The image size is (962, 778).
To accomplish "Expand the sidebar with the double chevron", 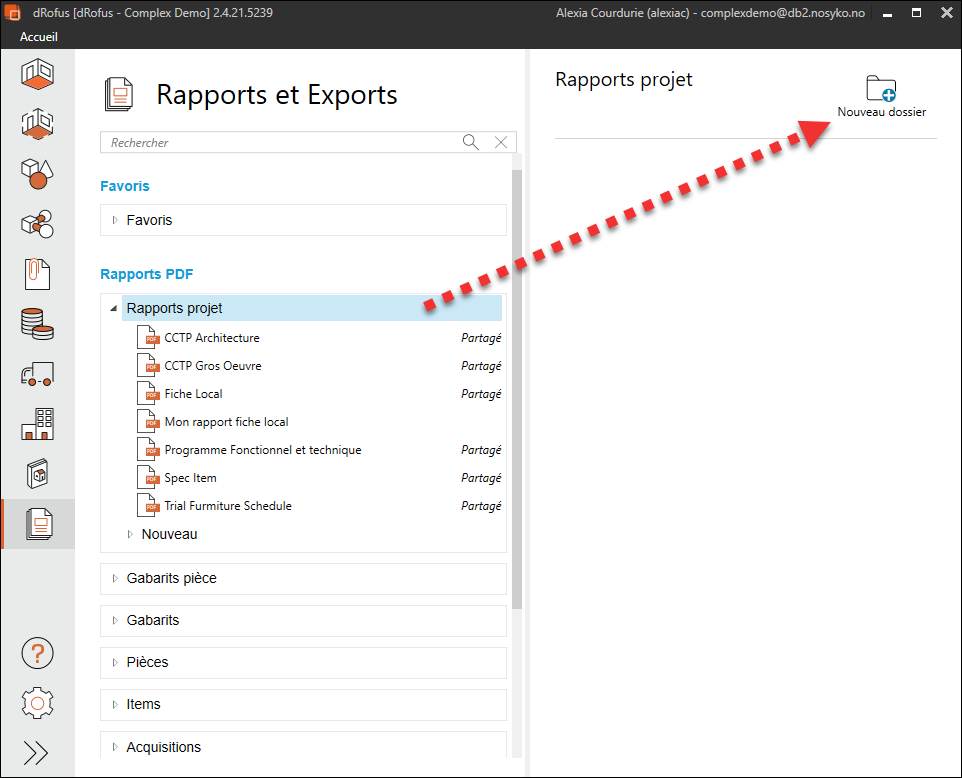I will [36, 753].
